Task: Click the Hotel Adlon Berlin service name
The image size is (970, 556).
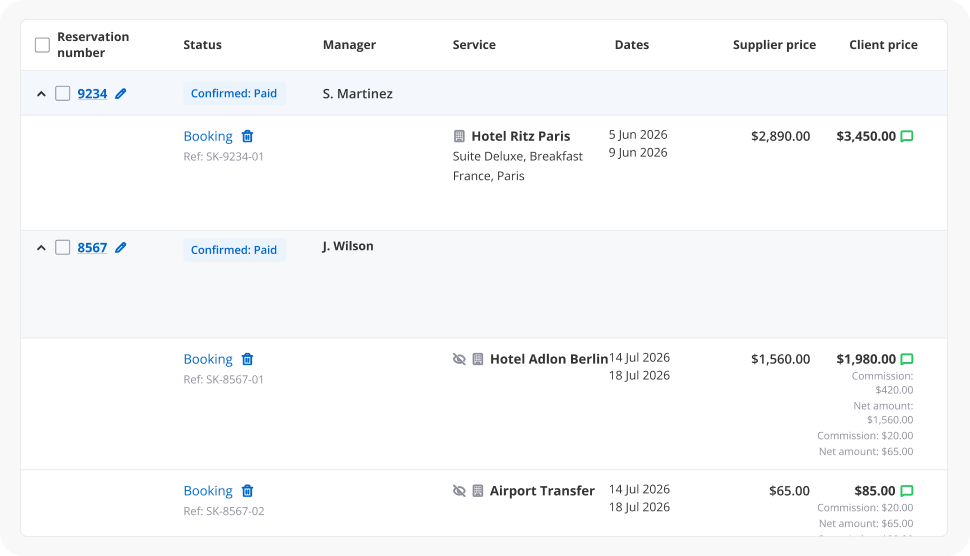Action: click(549, 359)
